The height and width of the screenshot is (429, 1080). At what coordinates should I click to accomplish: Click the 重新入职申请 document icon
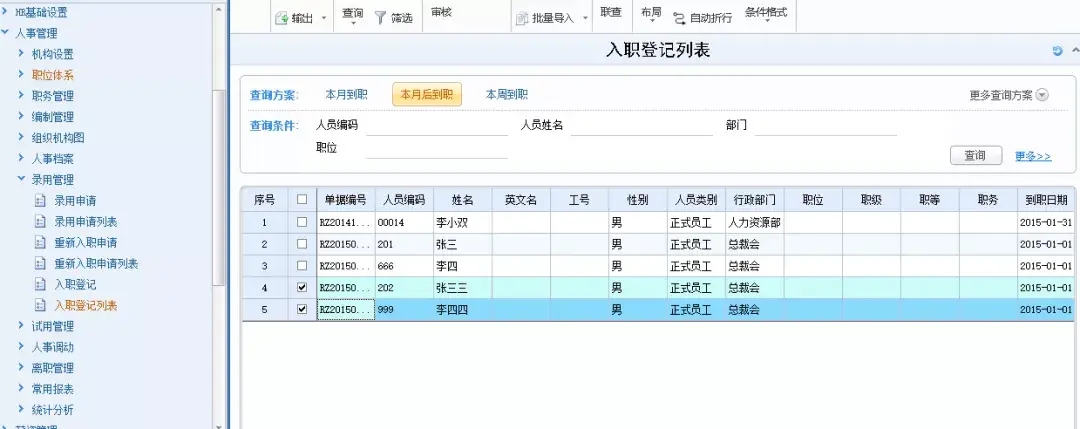[x=40, y=242]
